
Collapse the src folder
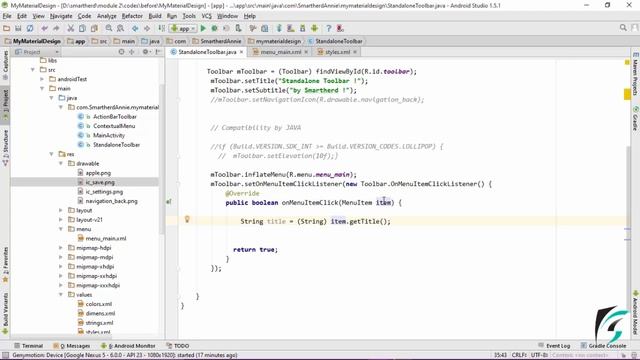pyautogui.click(x=33, y=70)
